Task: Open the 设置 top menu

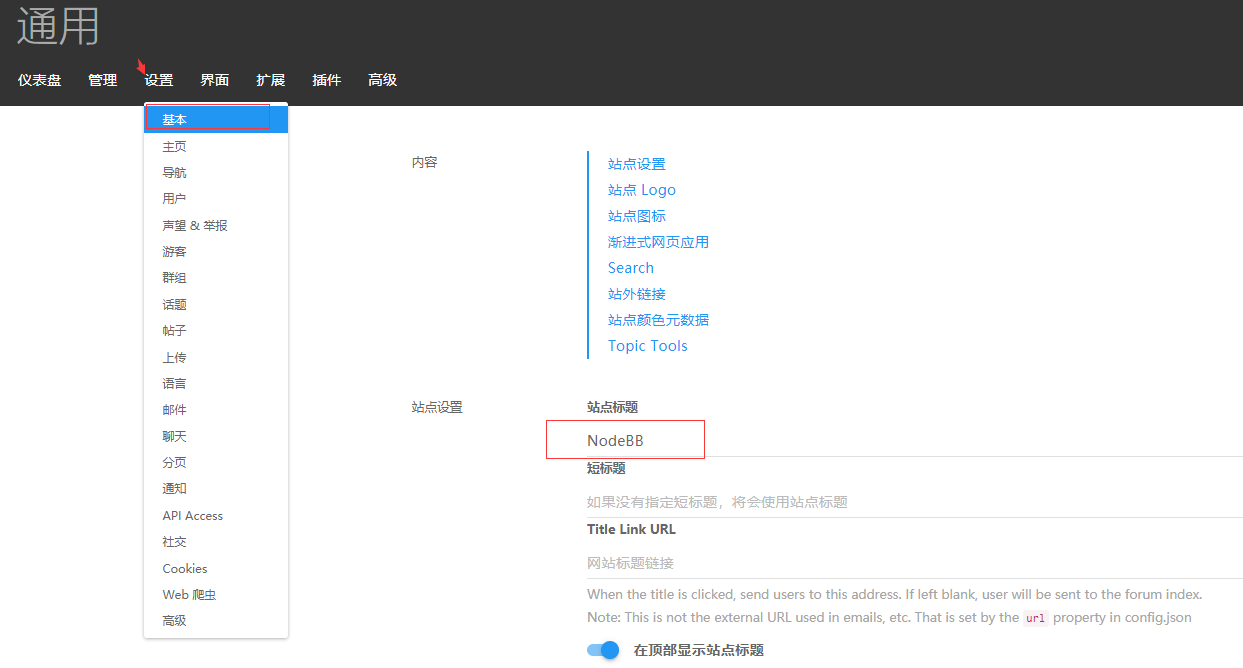Action: coord(158,80)
